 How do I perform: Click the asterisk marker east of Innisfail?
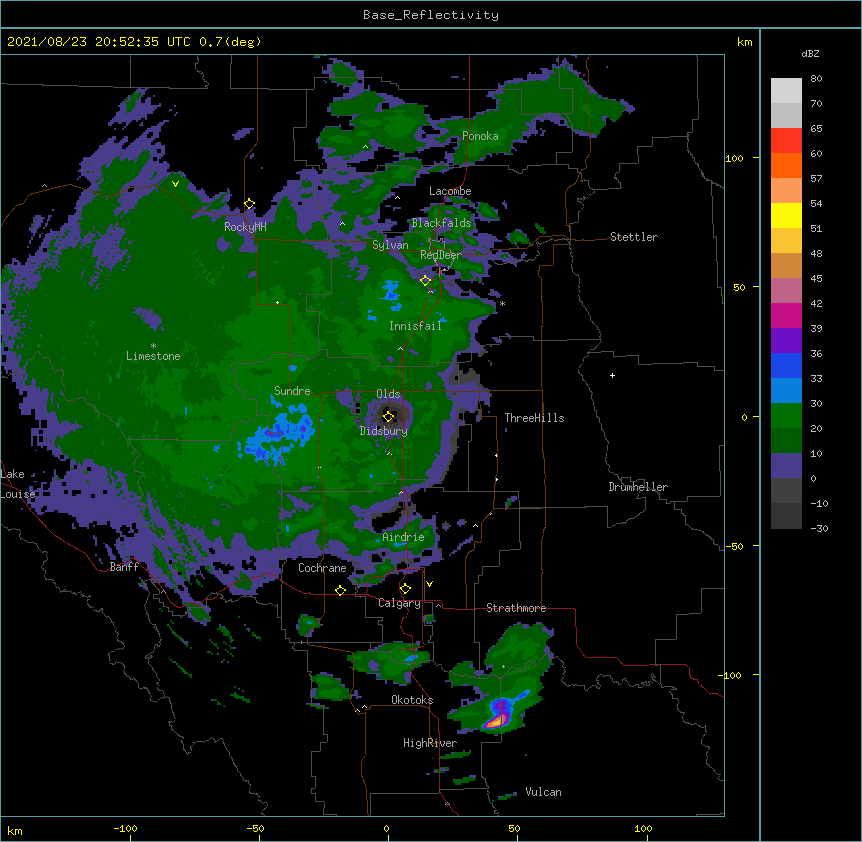[502, 304]
